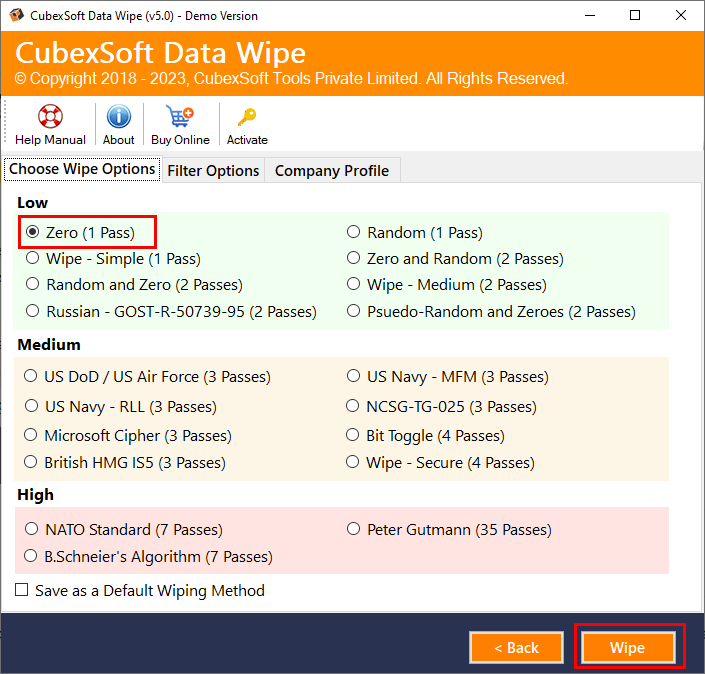Viewport: 705px width, 674px height.
Task: Select NATO Standard (7 Passes)
Action: pos(32,530)
